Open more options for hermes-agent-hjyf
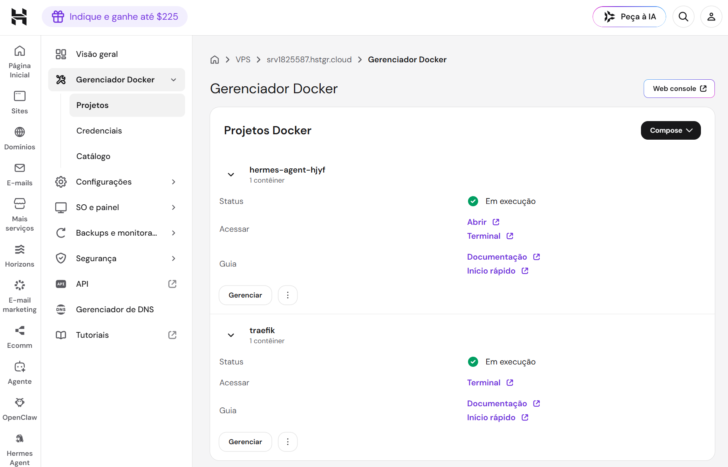 [x=287, y=295]
